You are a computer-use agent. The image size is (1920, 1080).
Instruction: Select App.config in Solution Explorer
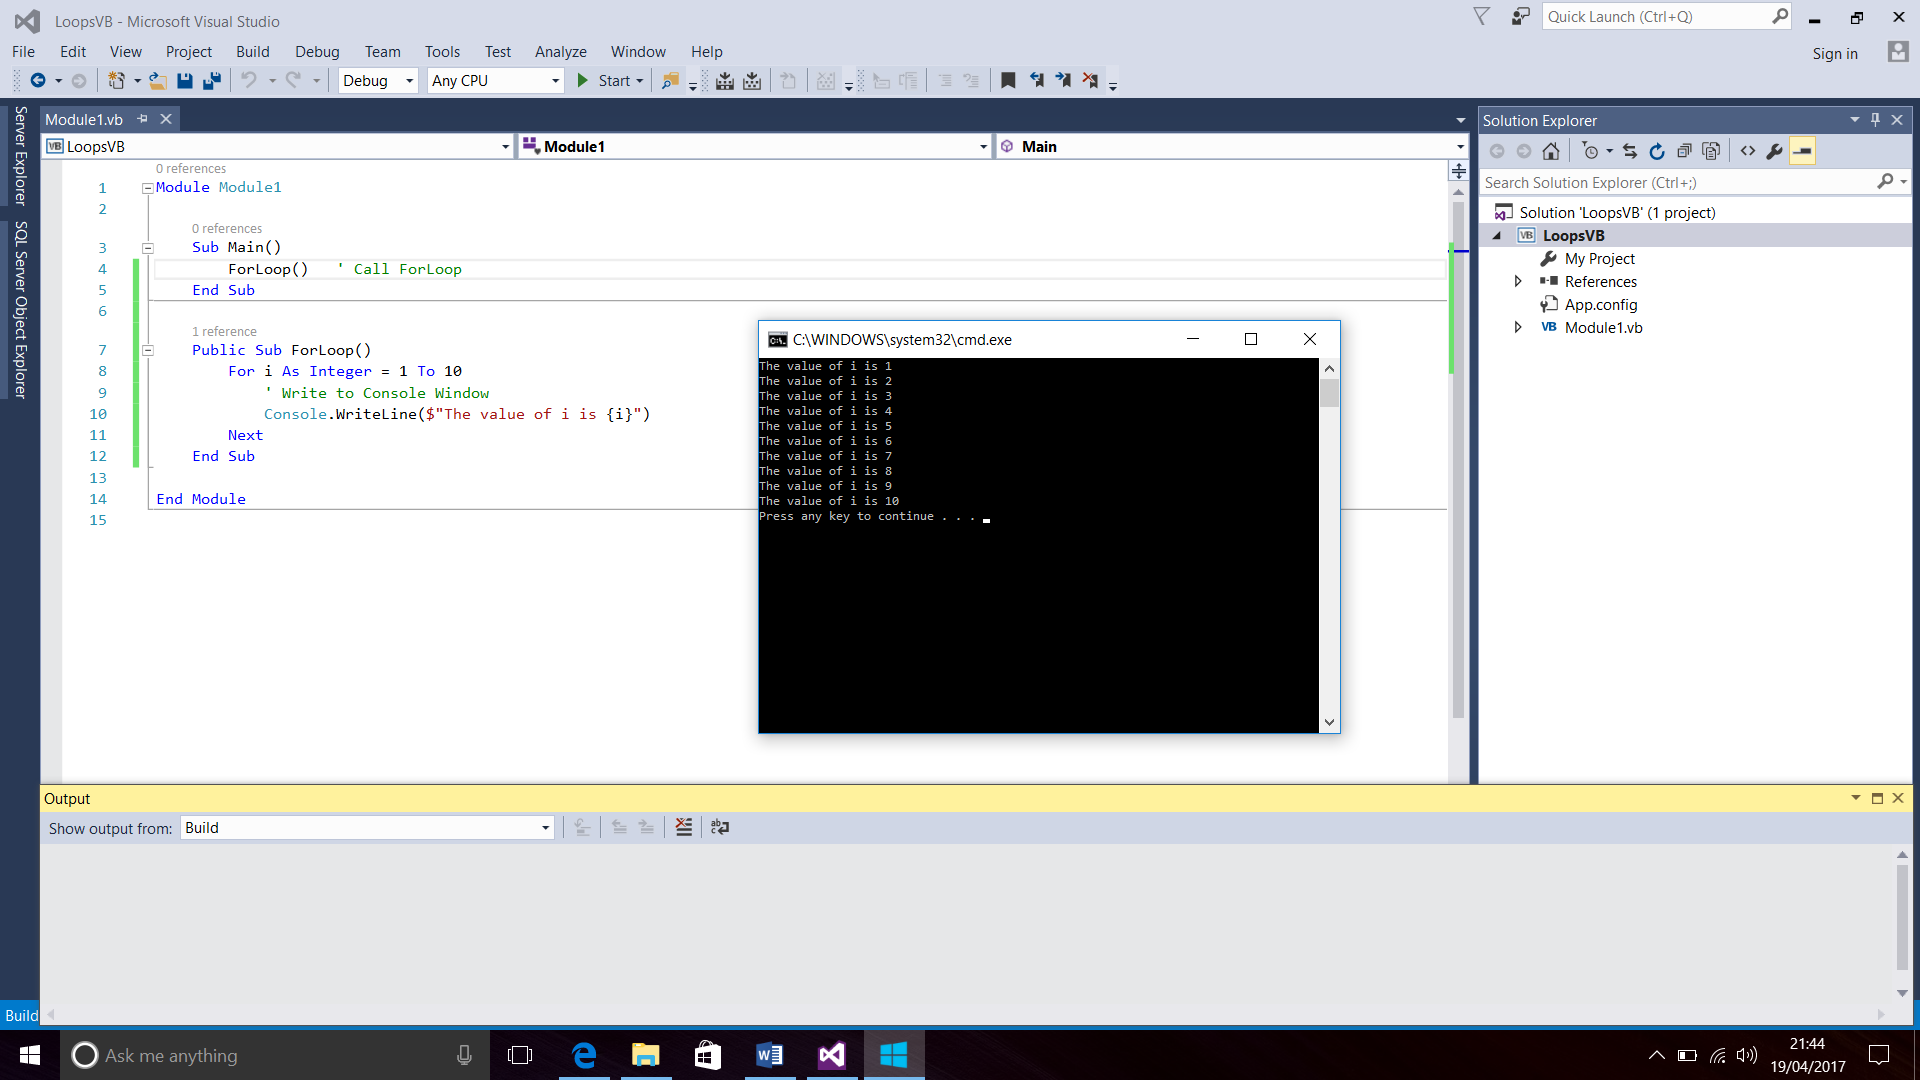1600,305
